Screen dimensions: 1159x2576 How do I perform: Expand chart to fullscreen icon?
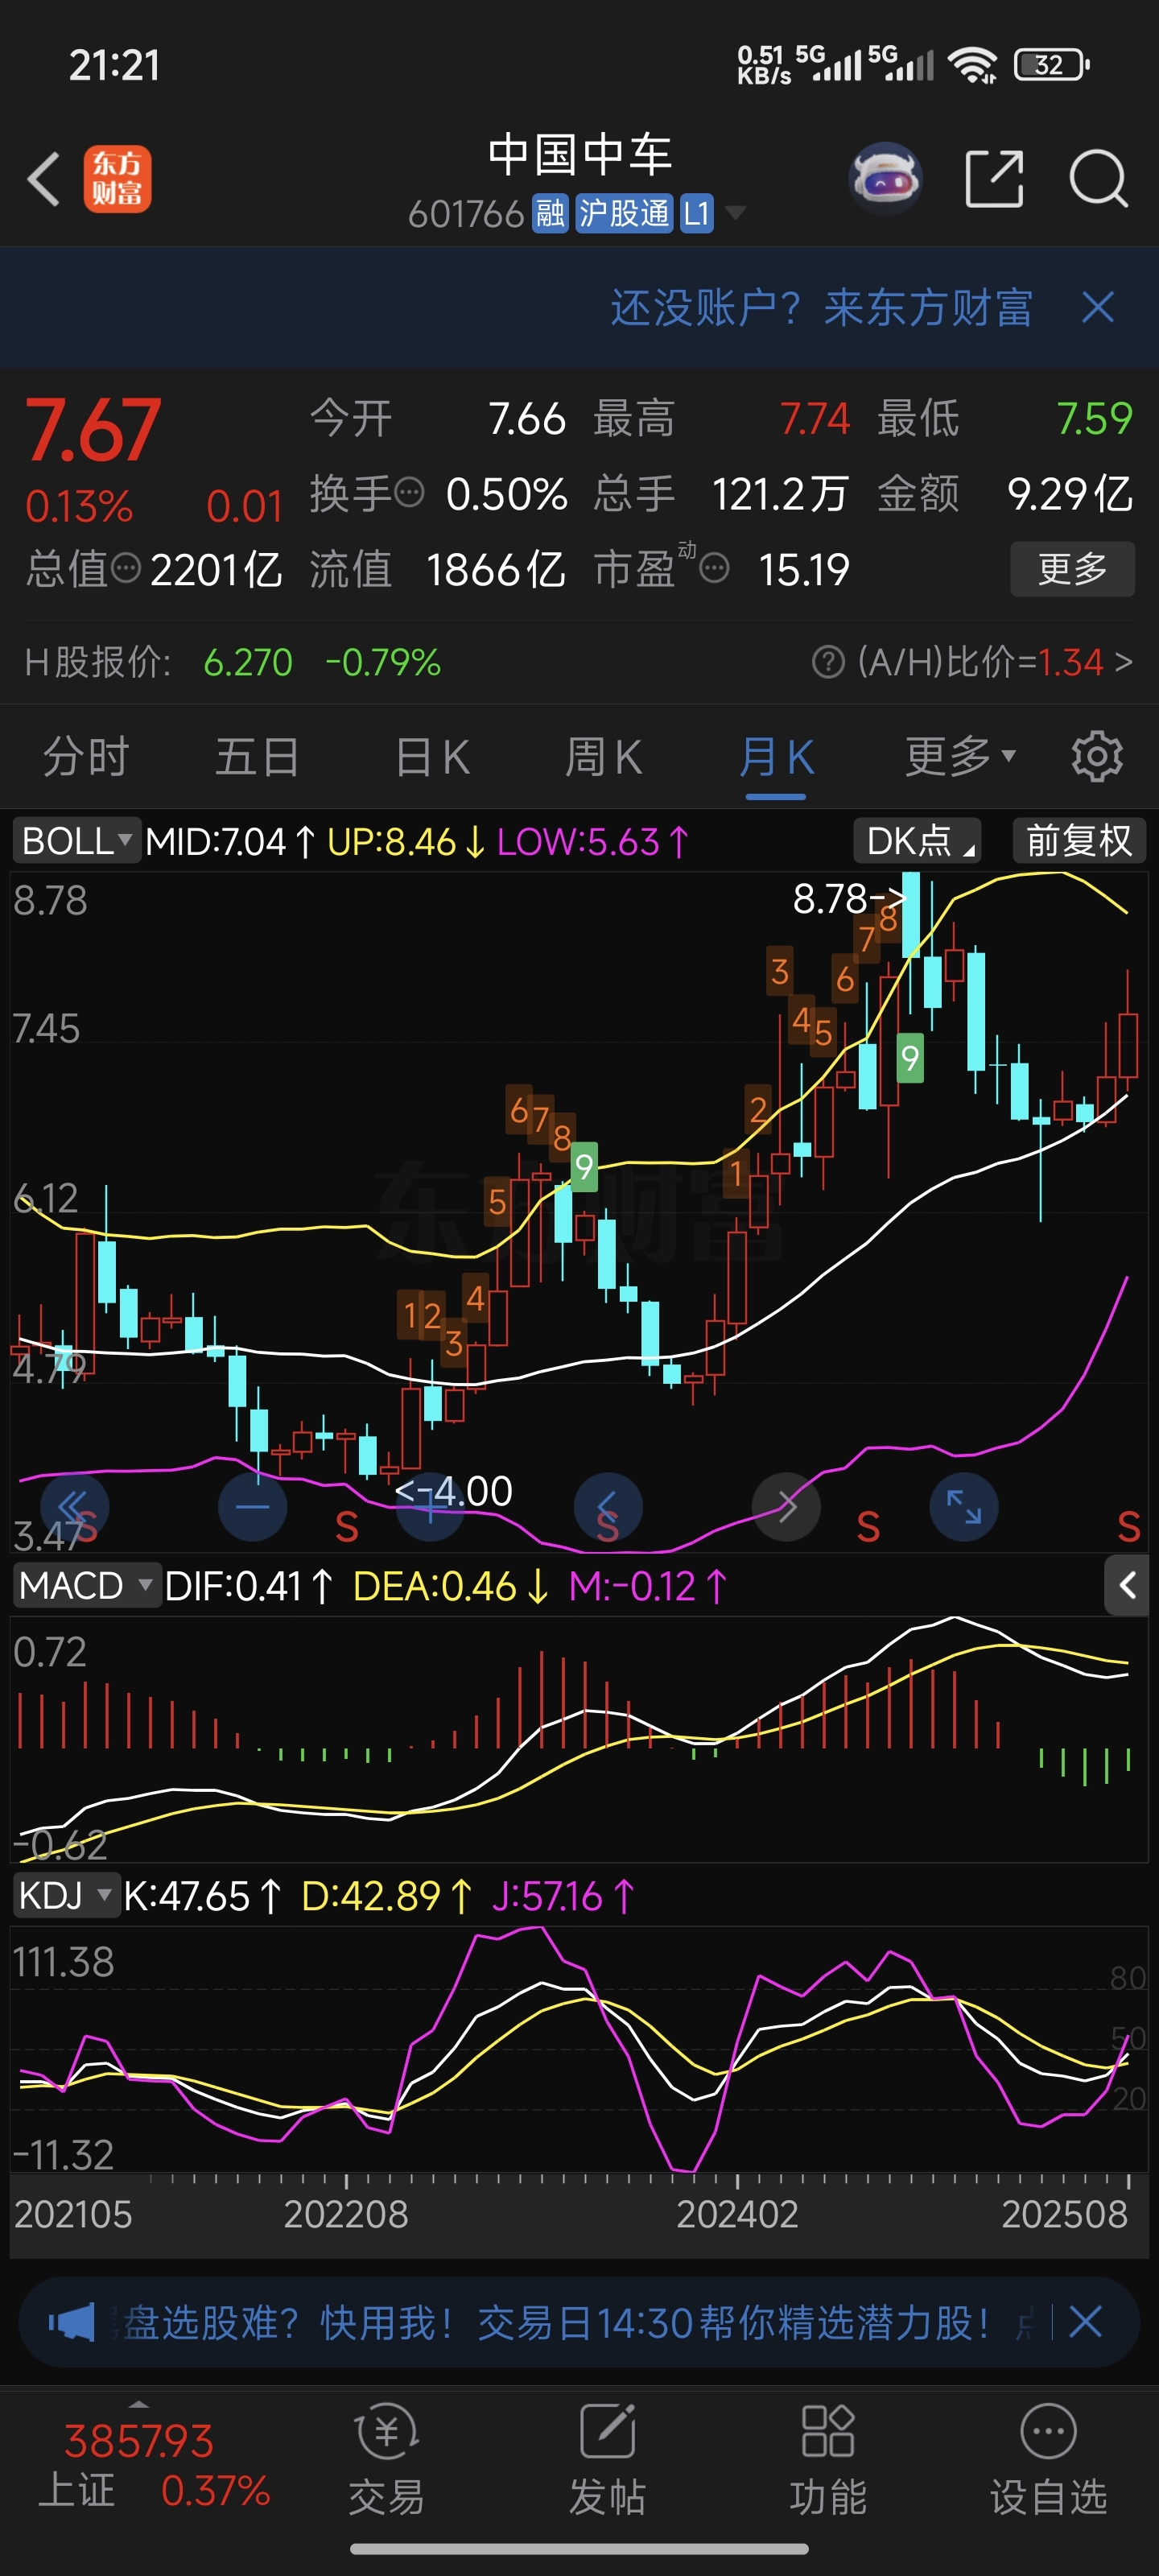point(964,1506)
